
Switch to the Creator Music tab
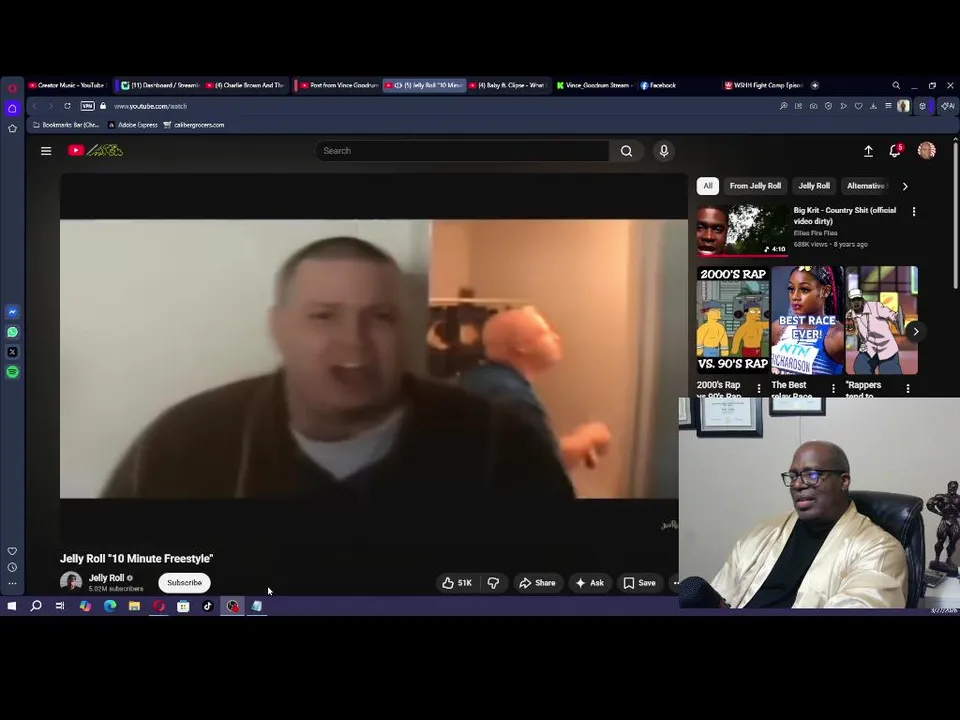pos(67,85)
